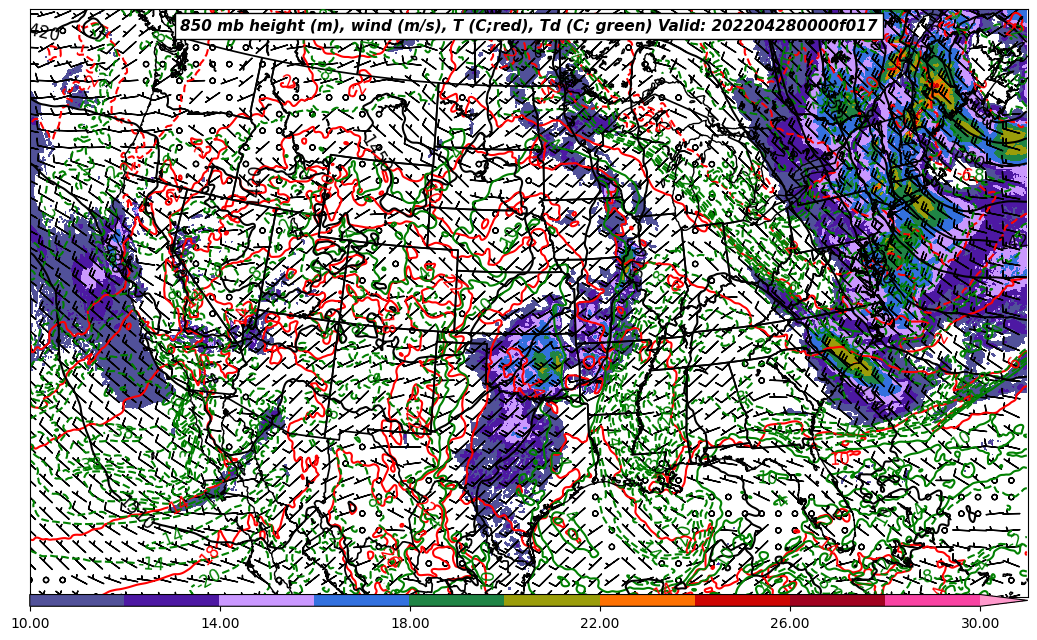The image size is (1037, 640).
Task: Click the 10.00 colorbar tick label
Action: click(30, 624)
